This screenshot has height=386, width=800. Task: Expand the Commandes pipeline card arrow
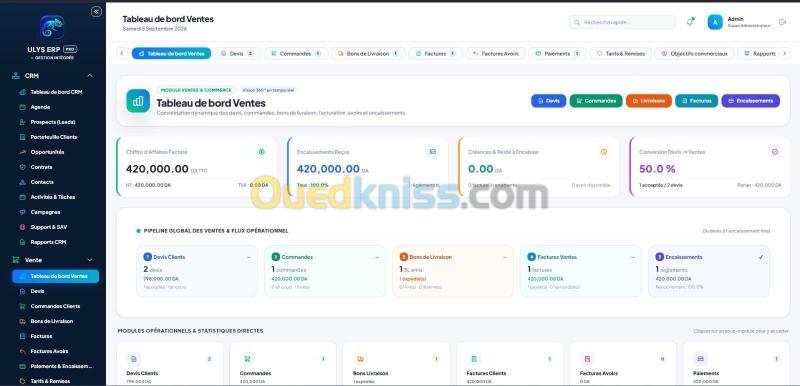coord(377,258)
